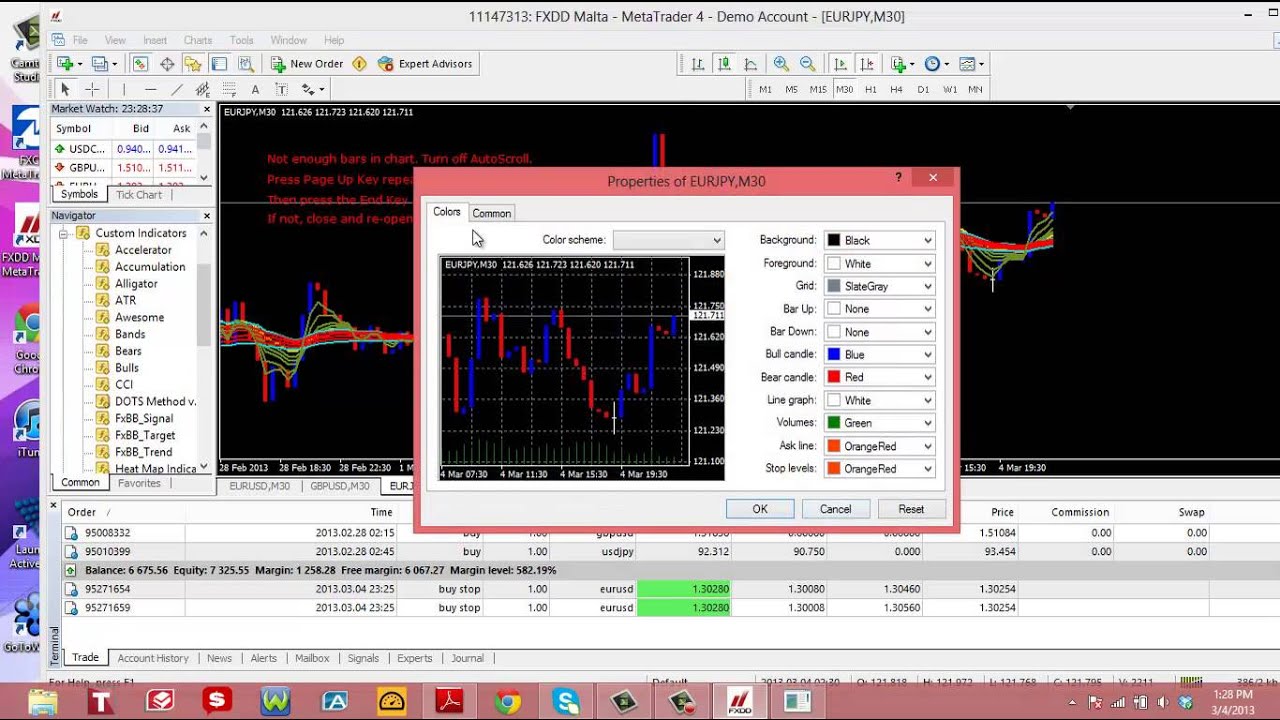
Task: Click the blue Bull candle color swatch
Action: click(834, 354)
